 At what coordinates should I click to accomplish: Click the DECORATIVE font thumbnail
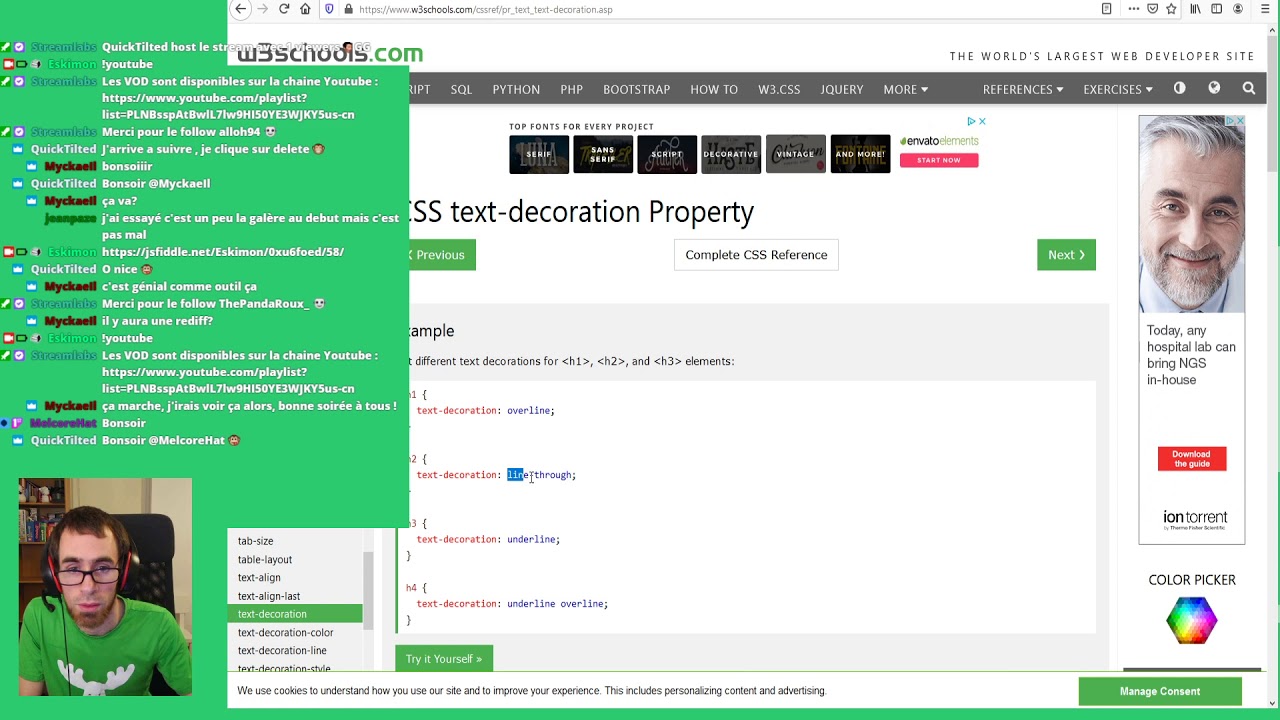coord(731,154)
